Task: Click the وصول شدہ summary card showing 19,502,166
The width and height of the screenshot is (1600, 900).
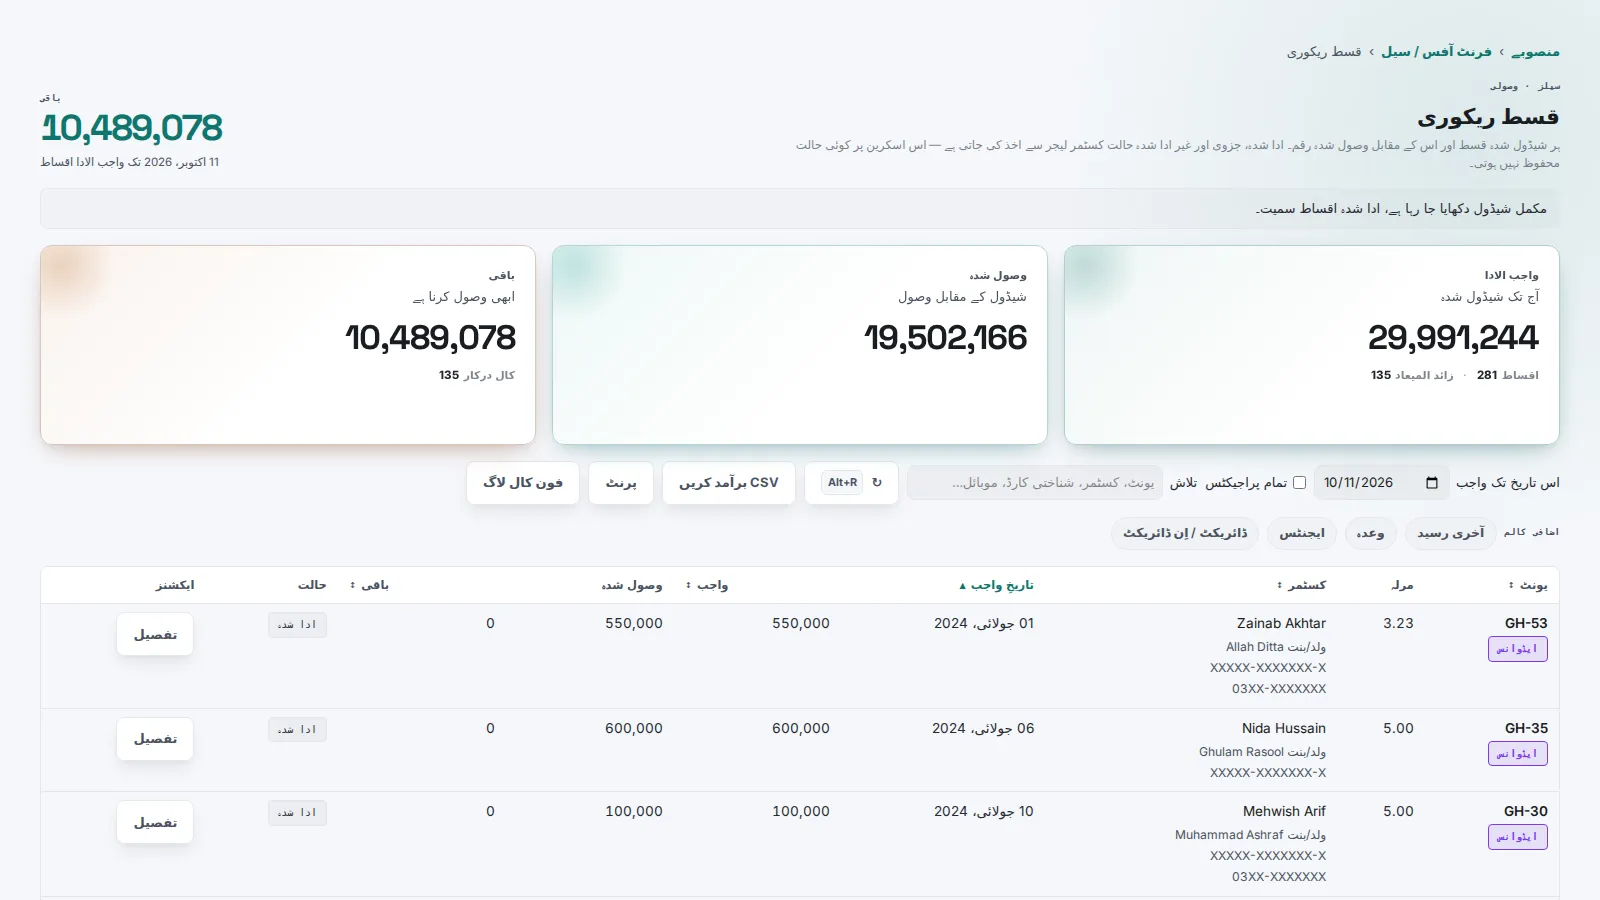Action: click(800, 345)
